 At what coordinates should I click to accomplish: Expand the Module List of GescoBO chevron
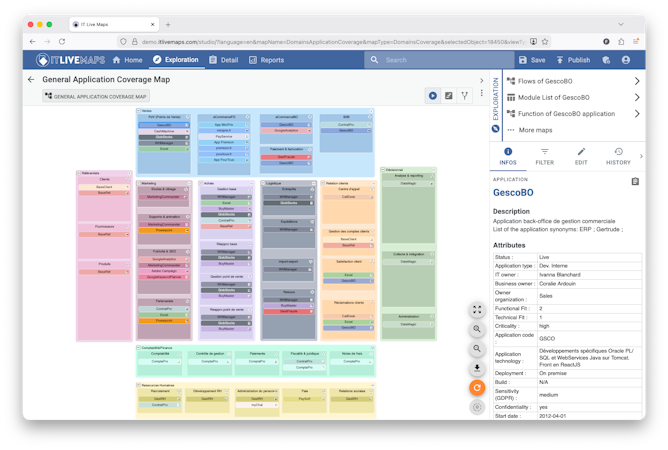tap(637, 98)
